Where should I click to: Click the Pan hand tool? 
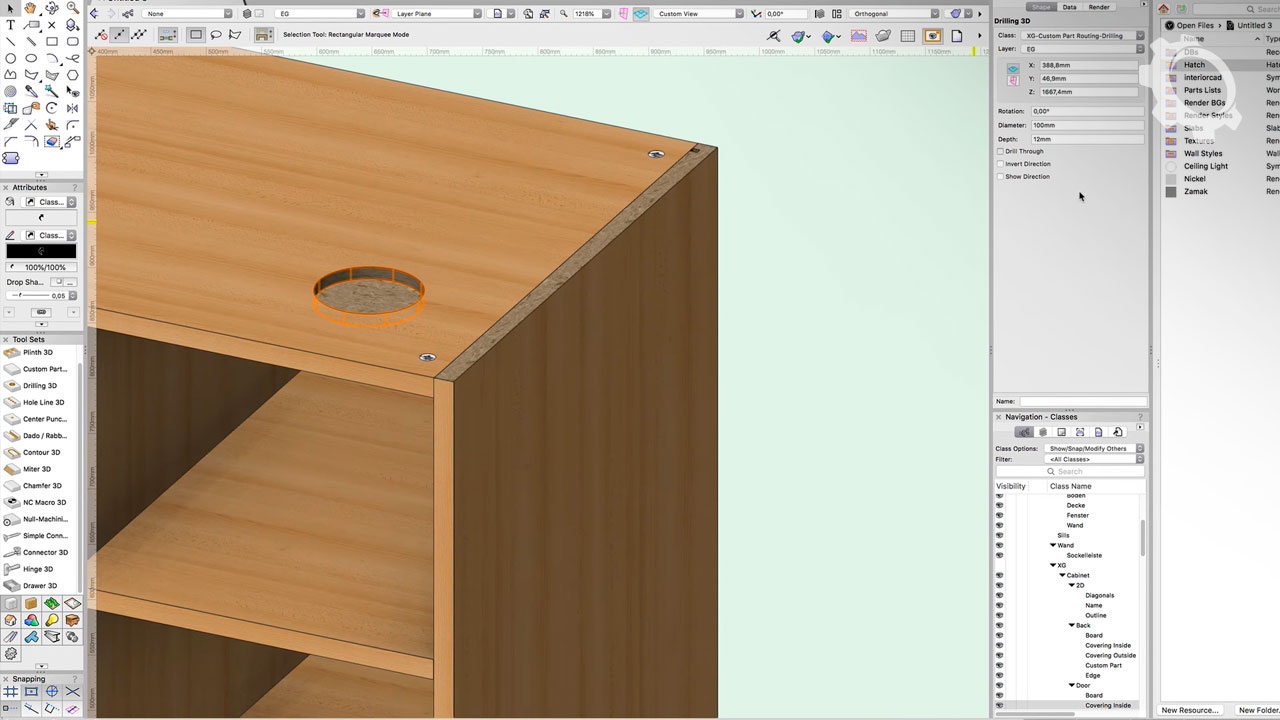tap(31, 8)
